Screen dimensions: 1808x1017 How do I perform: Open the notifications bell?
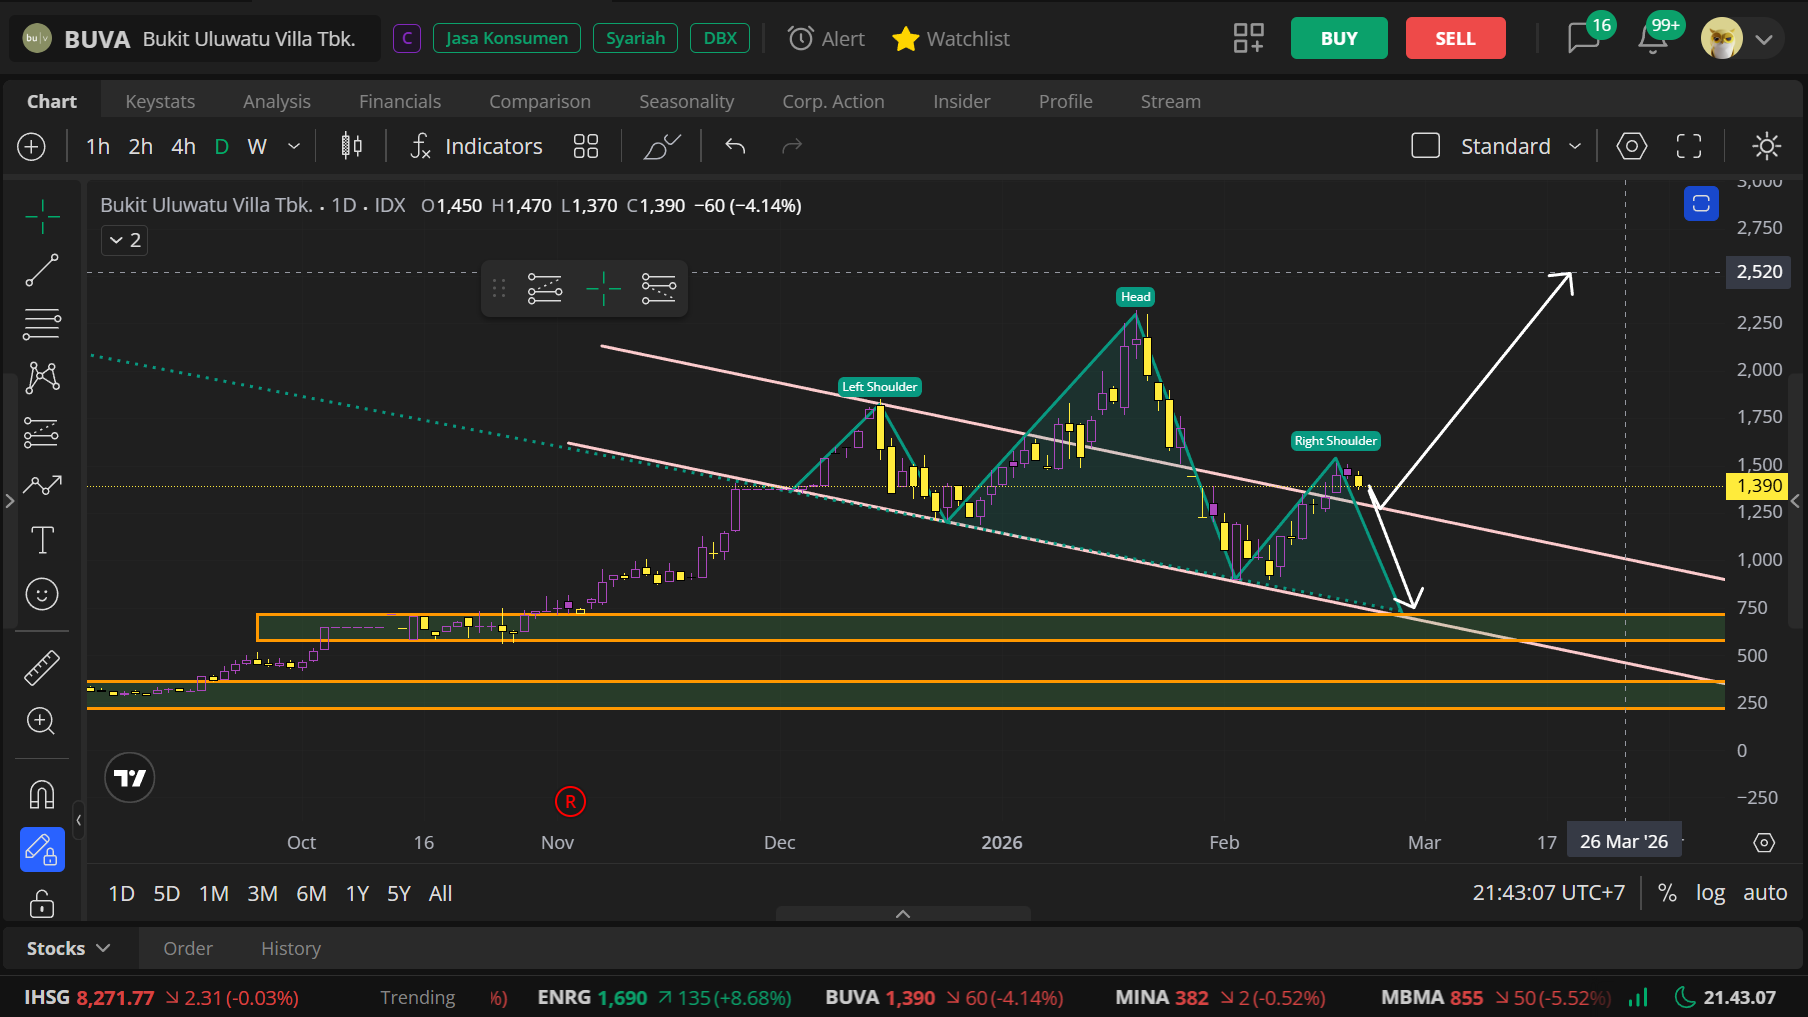coord(1652,39)
